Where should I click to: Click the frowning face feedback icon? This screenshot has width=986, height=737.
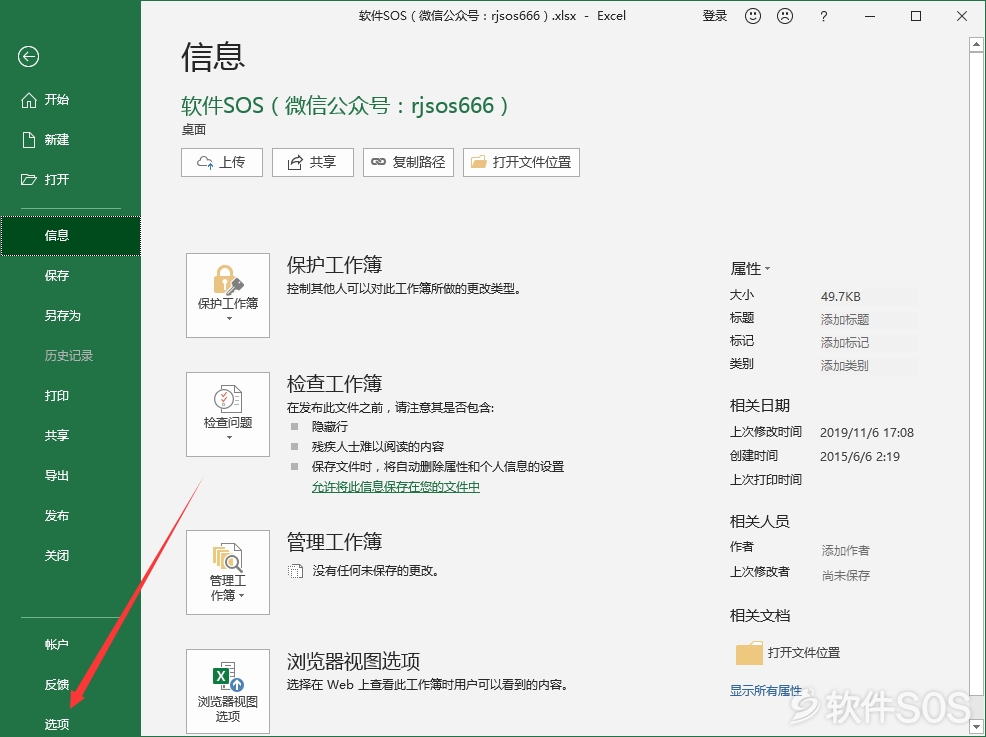tap(785, 16)
